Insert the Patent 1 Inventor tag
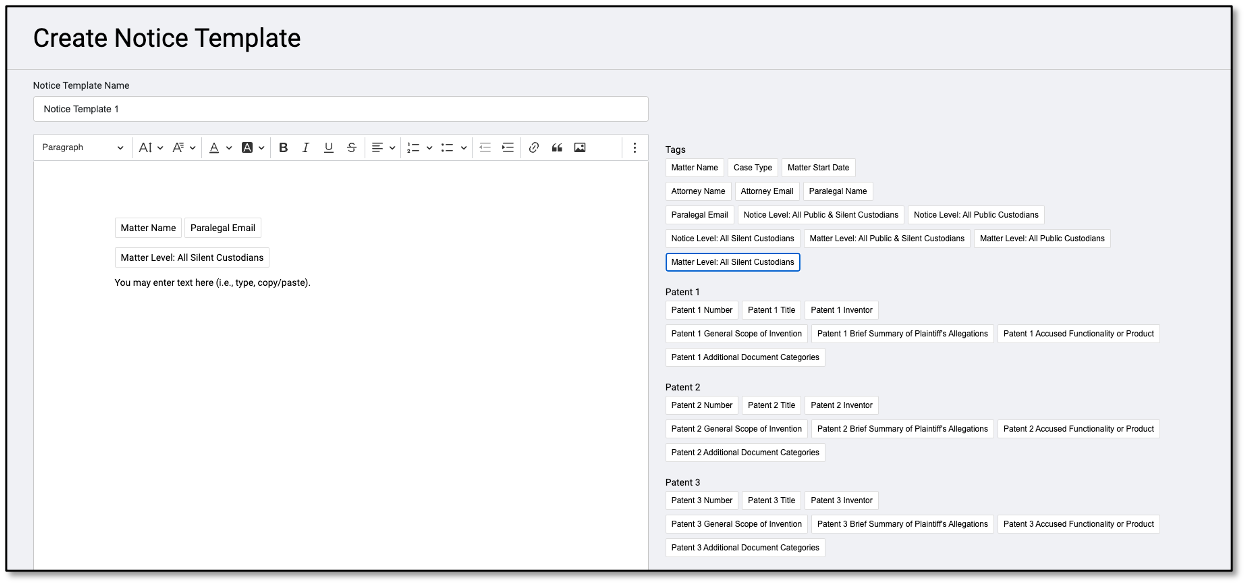Viewport: 1246px width, 584px height. (842, 310)
